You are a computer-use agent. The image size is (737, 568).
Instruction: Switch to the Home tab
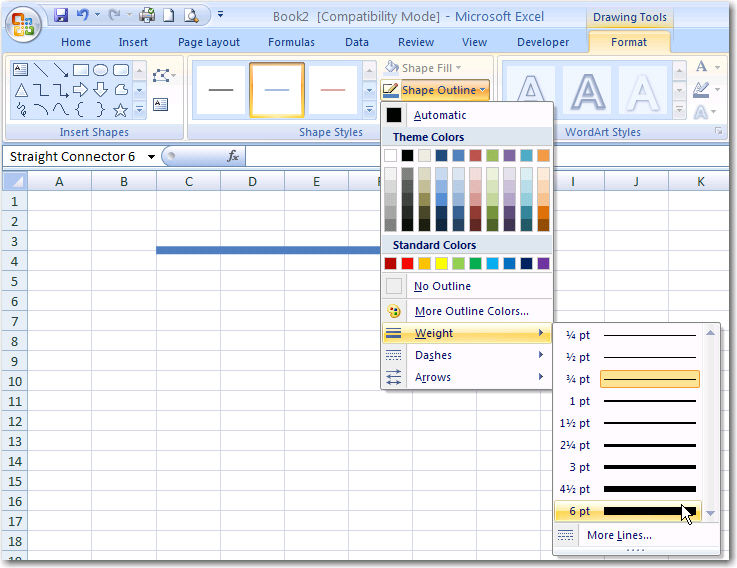(x=76, y=42)
